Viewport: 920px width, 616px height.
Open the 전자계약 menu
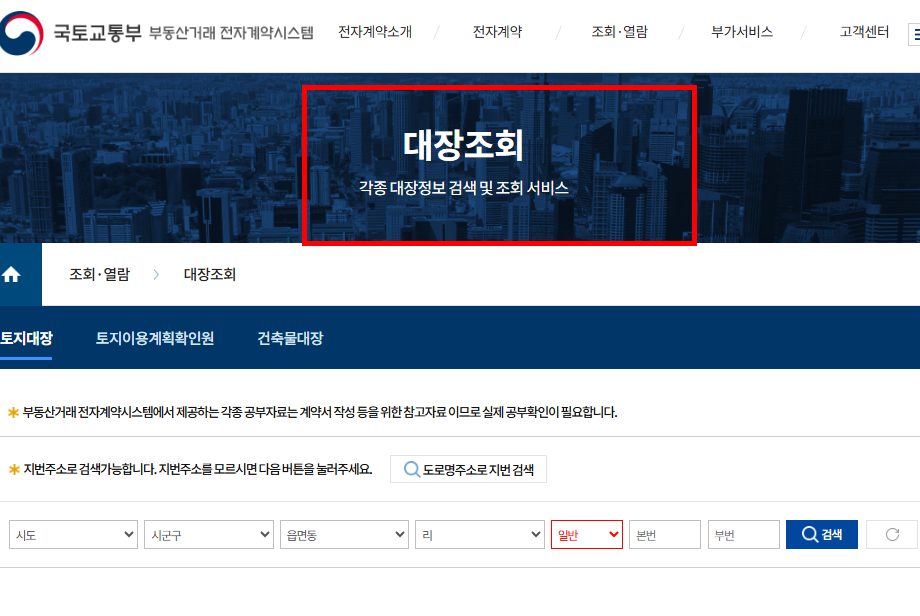coord(497,31)
